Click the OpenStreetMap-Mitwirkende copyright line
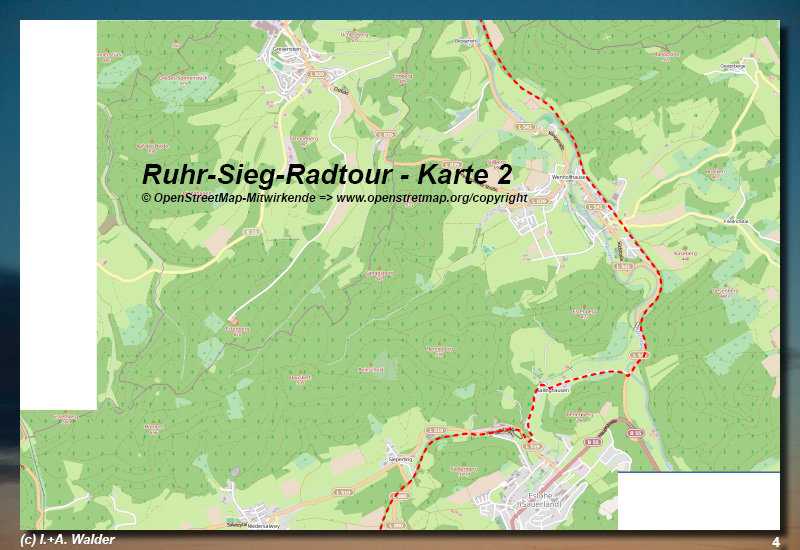Viewport: 800px width, 550px height. click(334, 198)
